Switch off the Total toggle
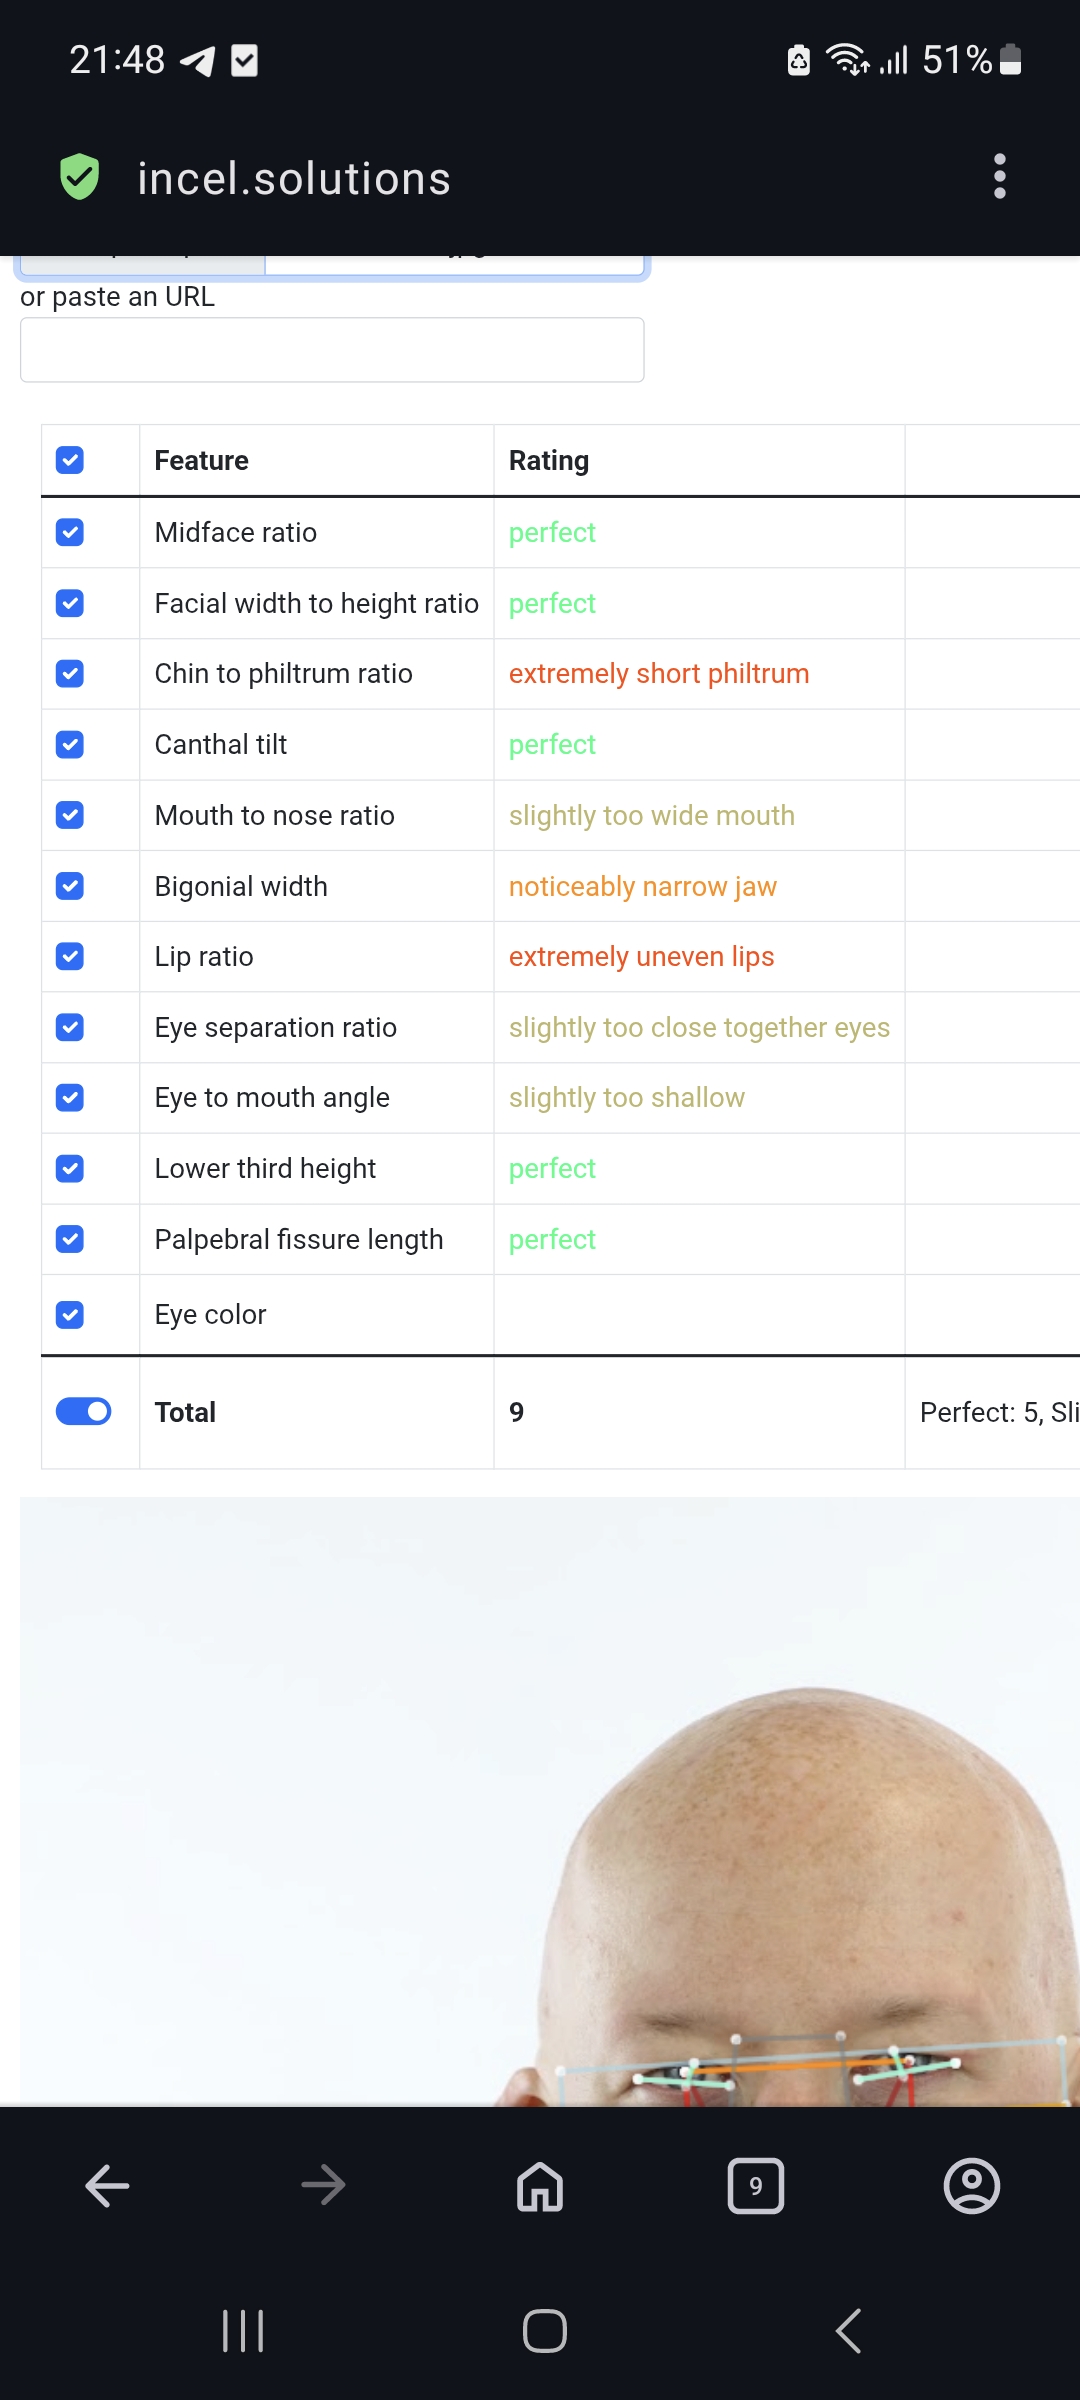The height and width of the screenshot is (2400, 1080). coord(84,1411)
